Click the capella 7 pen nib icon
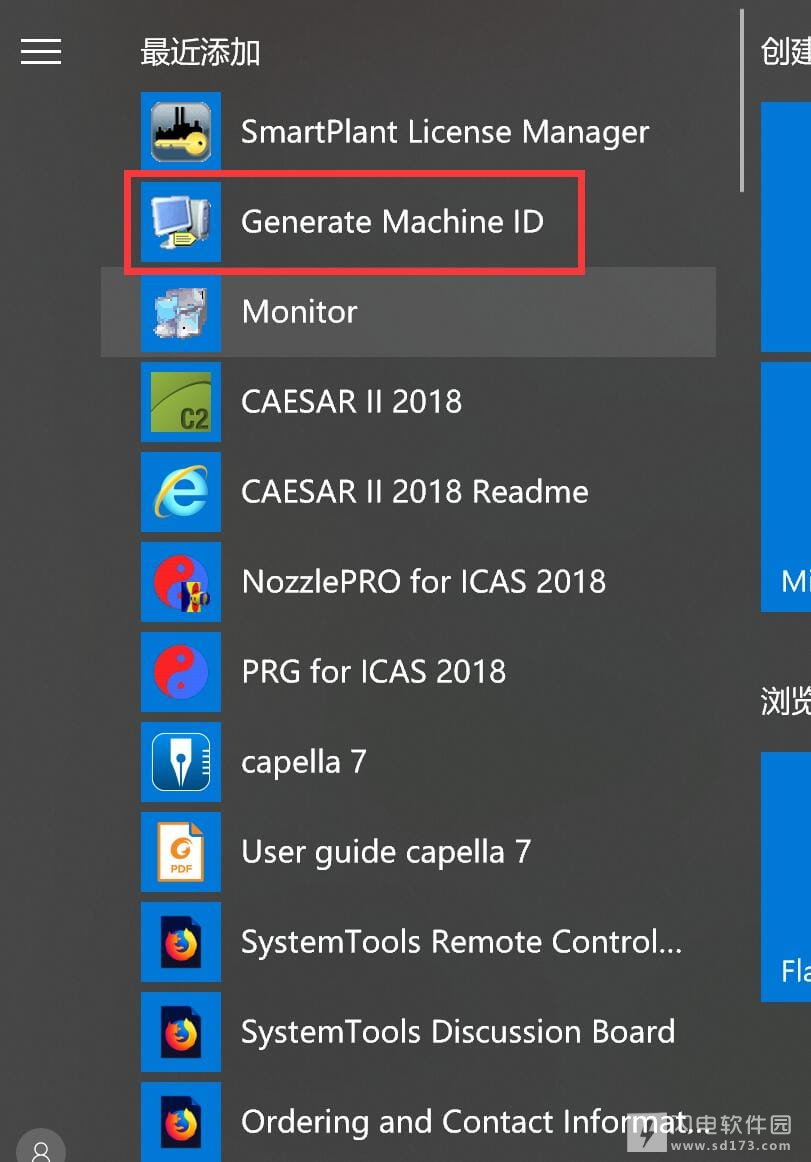 pyautogui.click(x=181, y=762)
